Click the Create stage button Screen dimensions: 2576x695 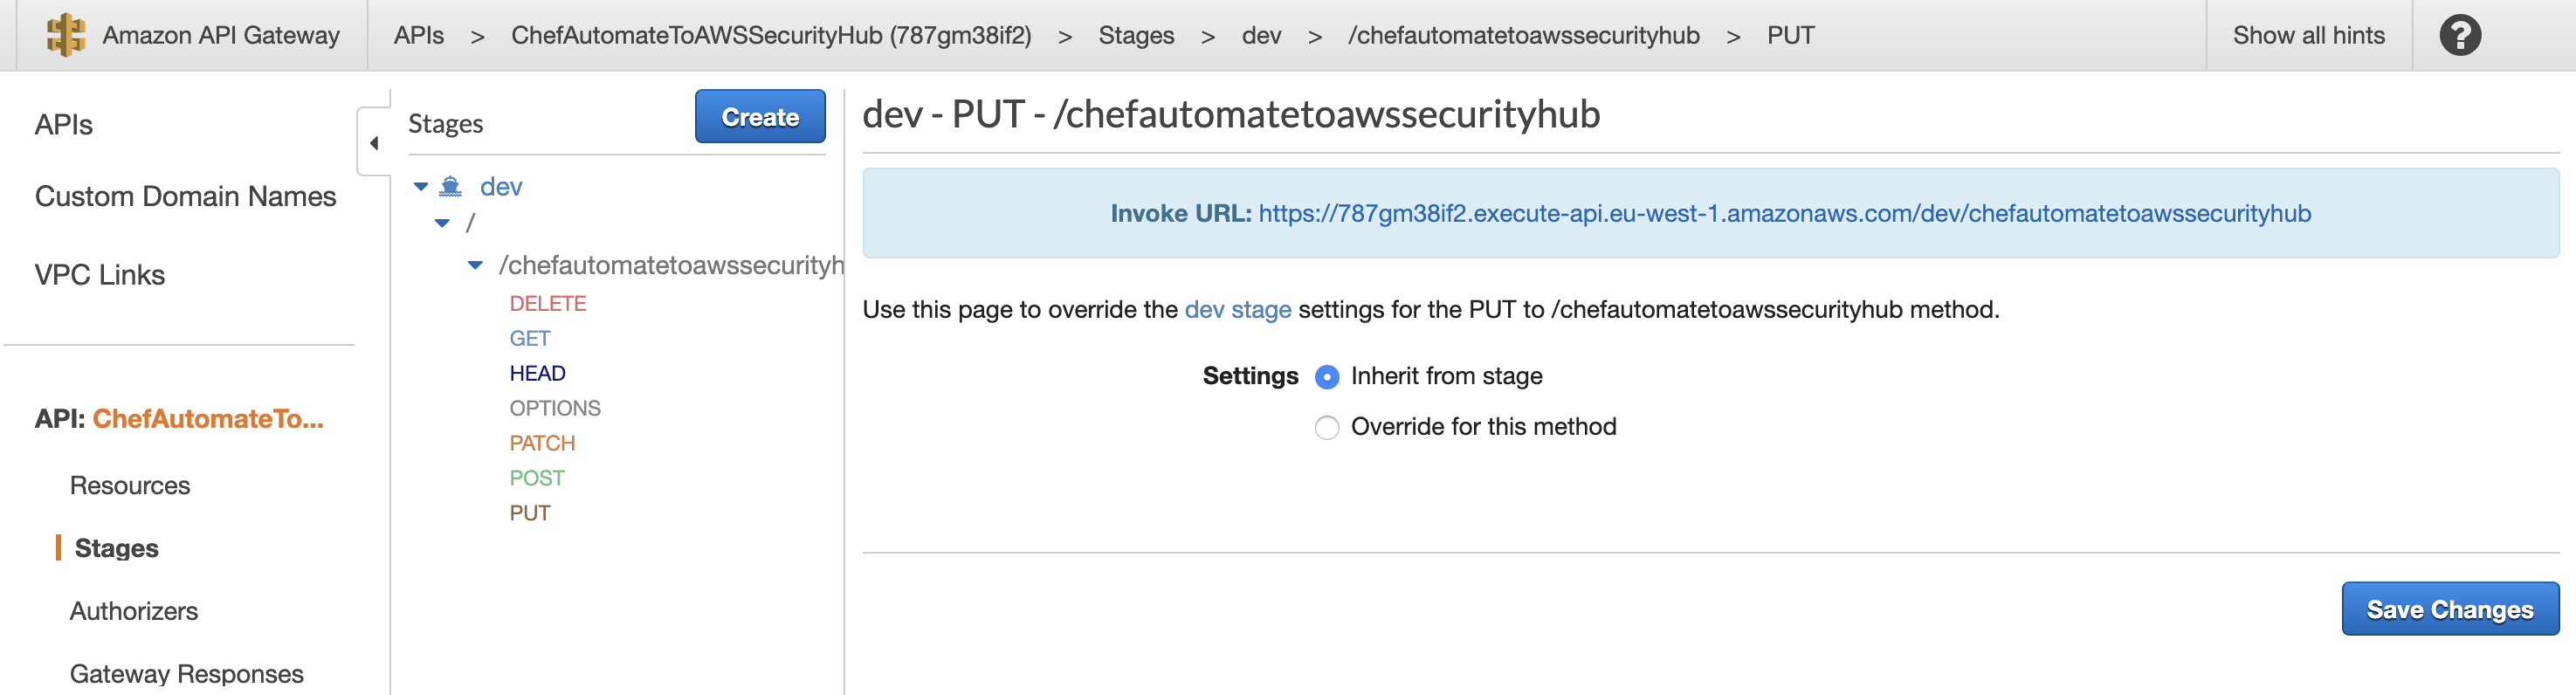(x=760, y=117)
